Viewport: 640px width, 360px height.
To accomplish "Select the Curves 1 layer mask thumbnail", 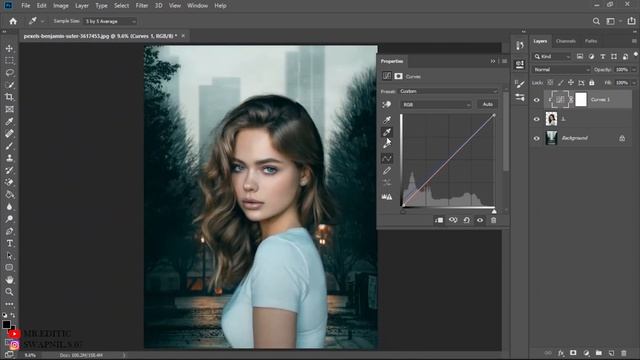I will point(581,100).
